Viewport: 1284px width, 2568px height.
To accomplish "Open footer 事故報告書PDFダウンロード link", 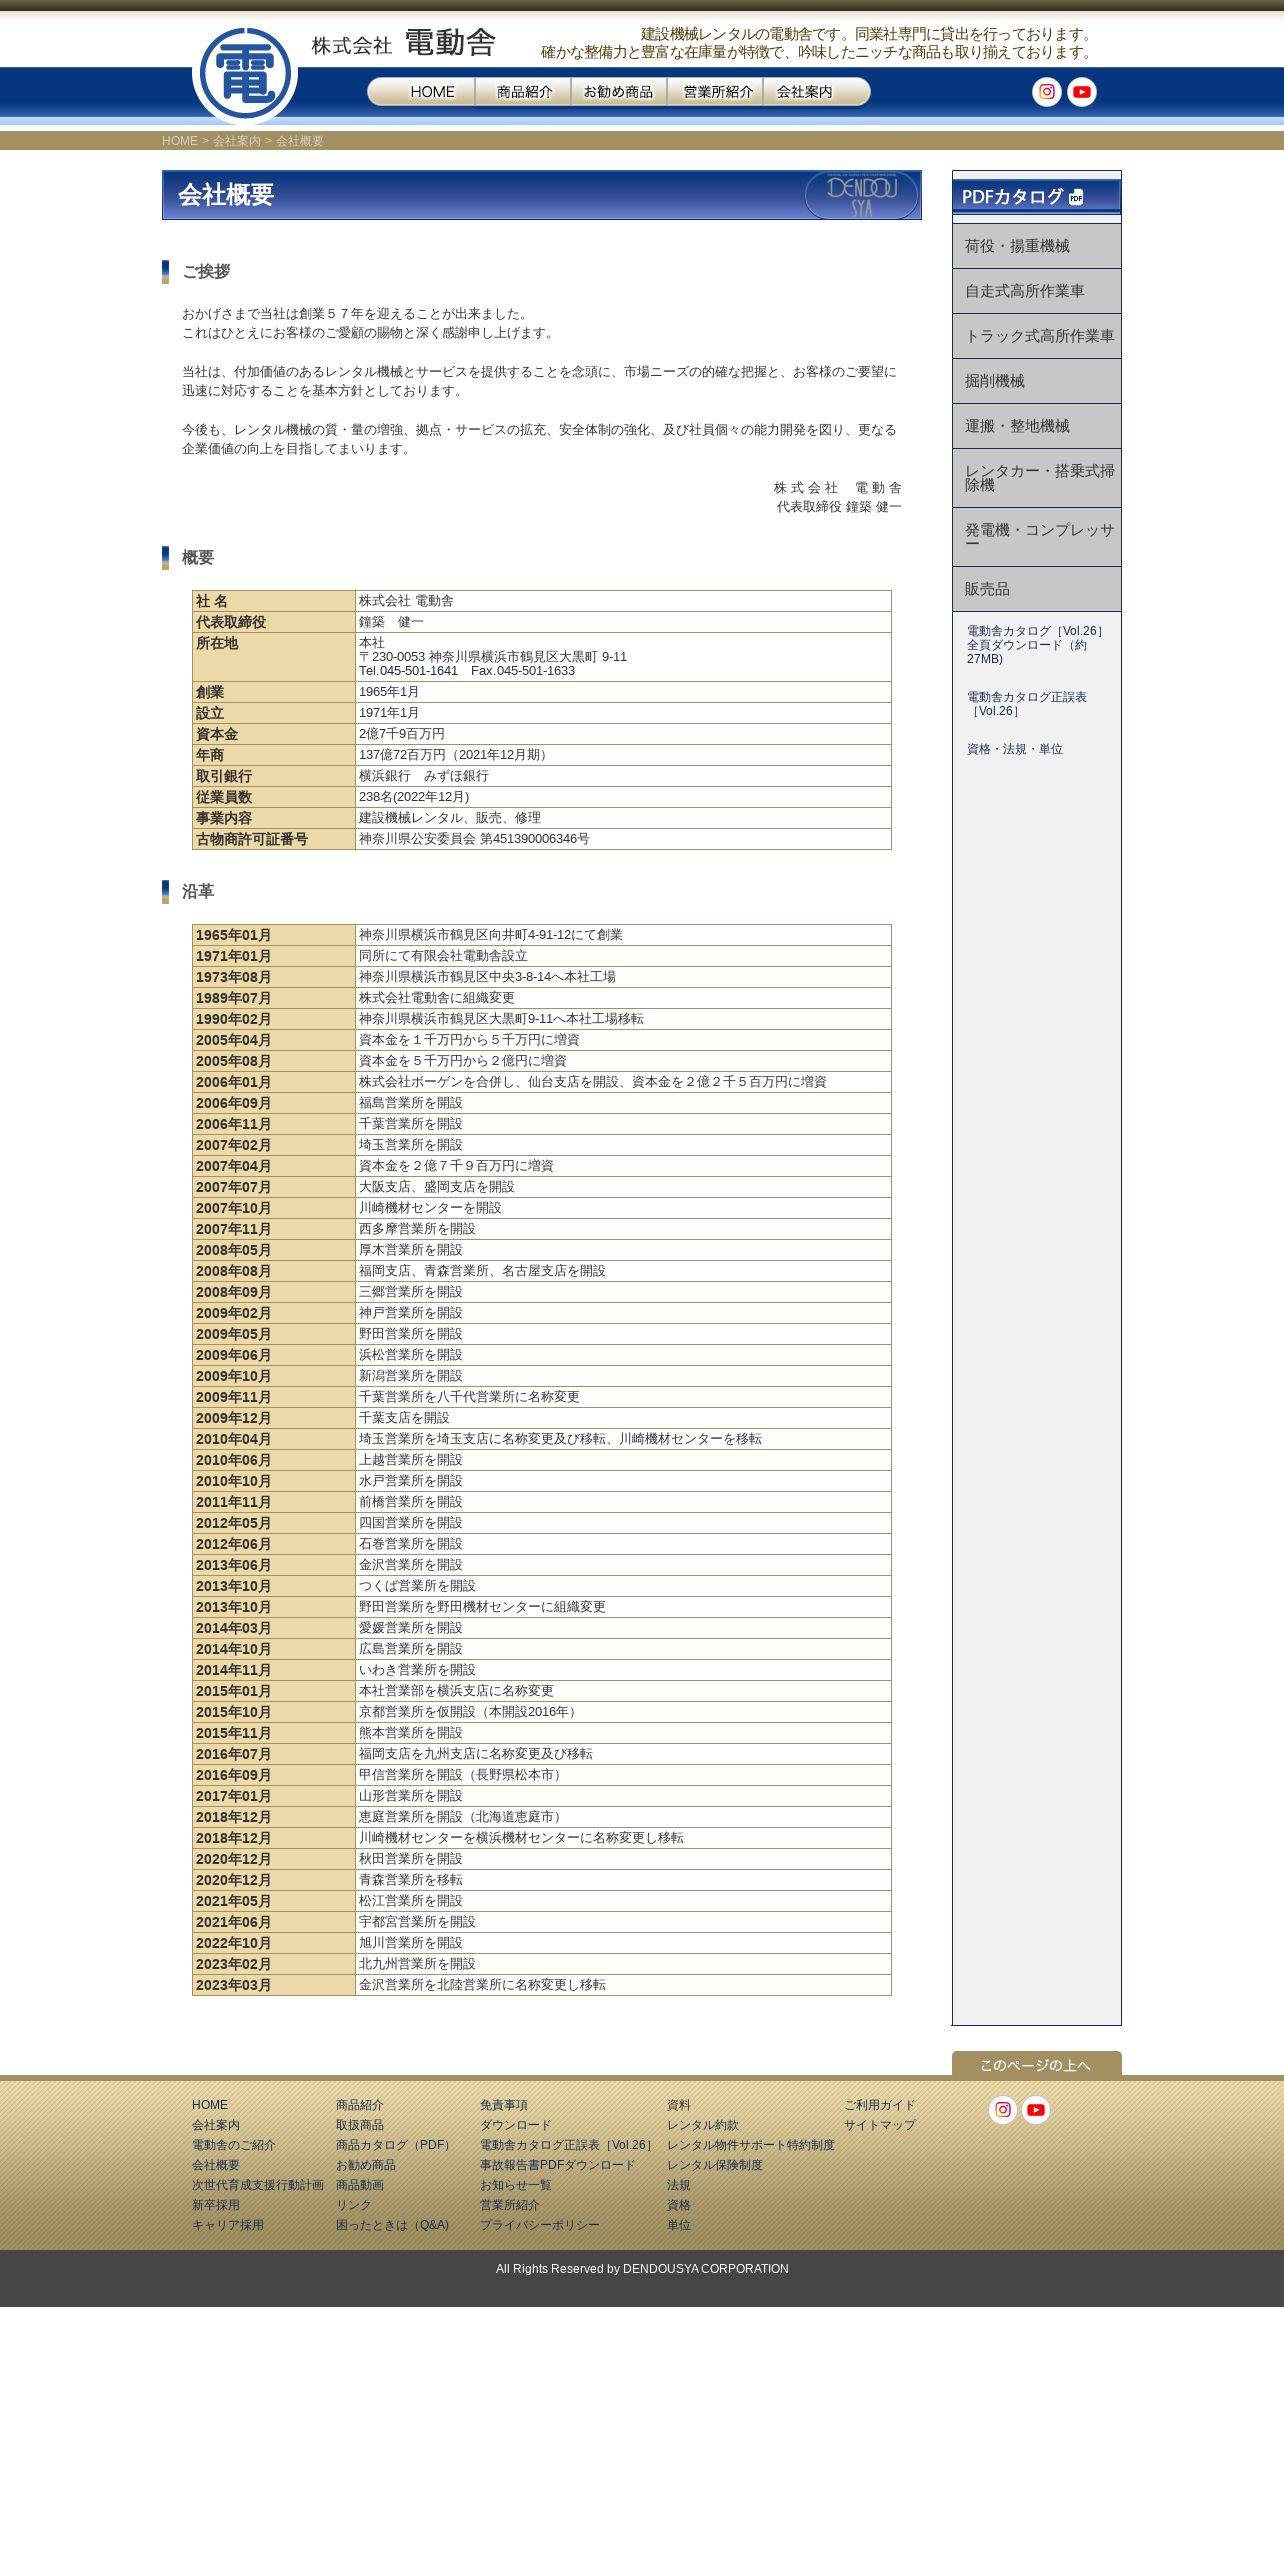I will coord(558,2165).
